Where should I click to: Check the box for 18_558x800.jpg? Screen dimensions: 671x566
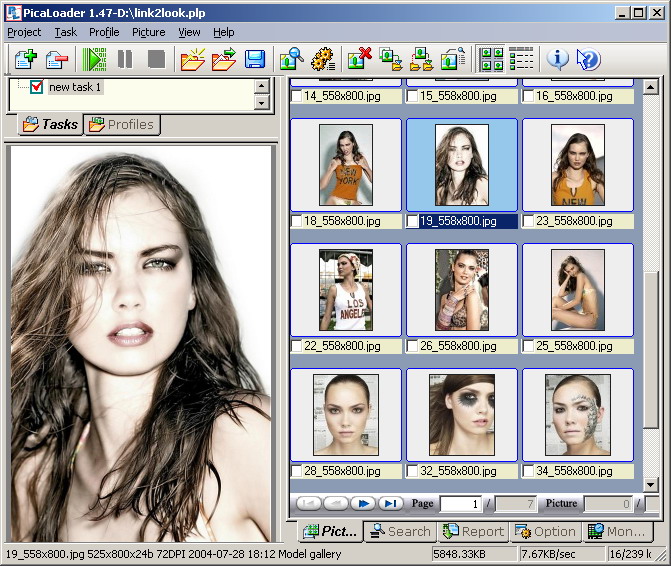297,221
